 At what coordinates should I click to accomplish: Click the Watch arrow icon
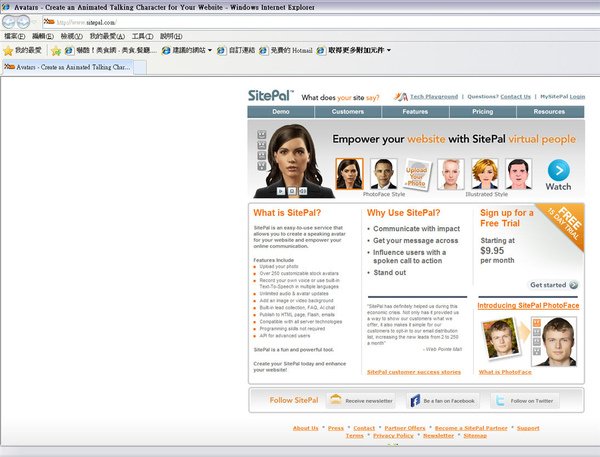coord(559,170)
